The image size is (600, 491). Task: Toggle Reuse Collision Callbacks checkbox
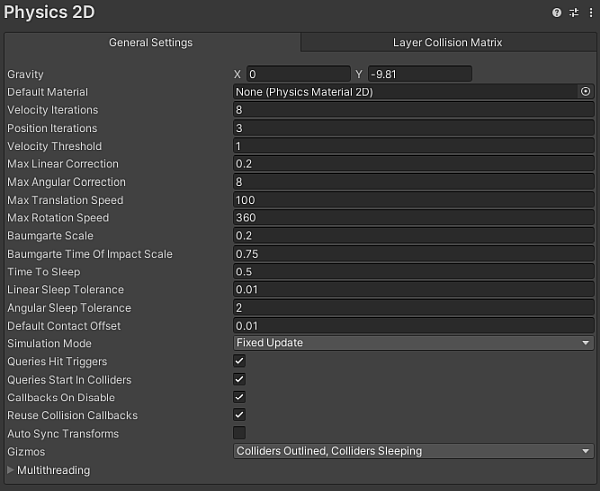coord(239,415)
